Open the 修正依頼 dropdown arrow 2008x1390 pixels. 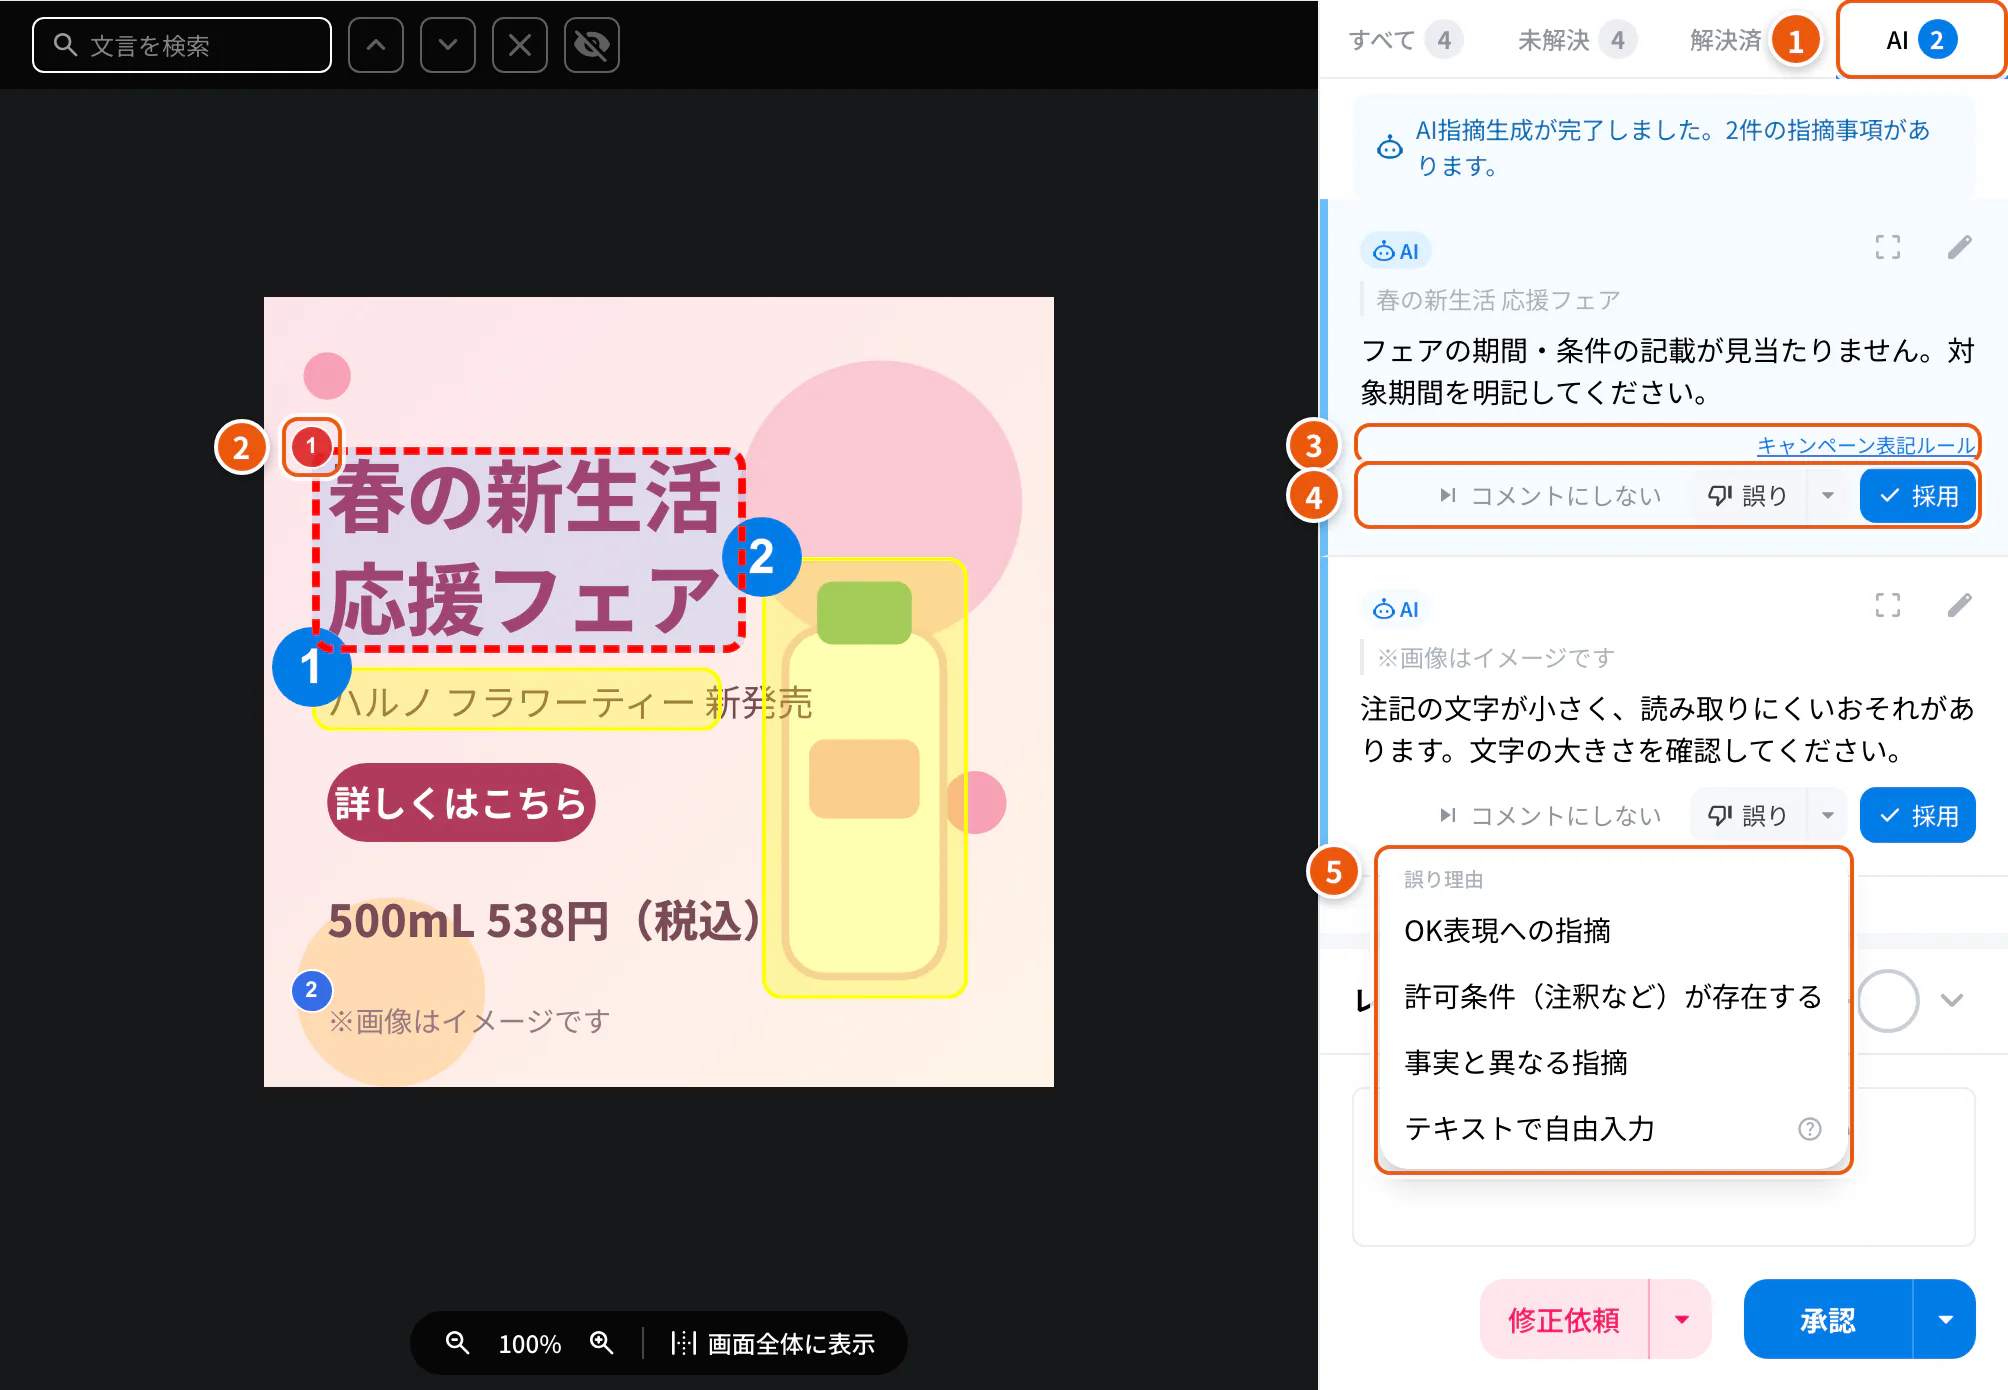(1682, 1320)
